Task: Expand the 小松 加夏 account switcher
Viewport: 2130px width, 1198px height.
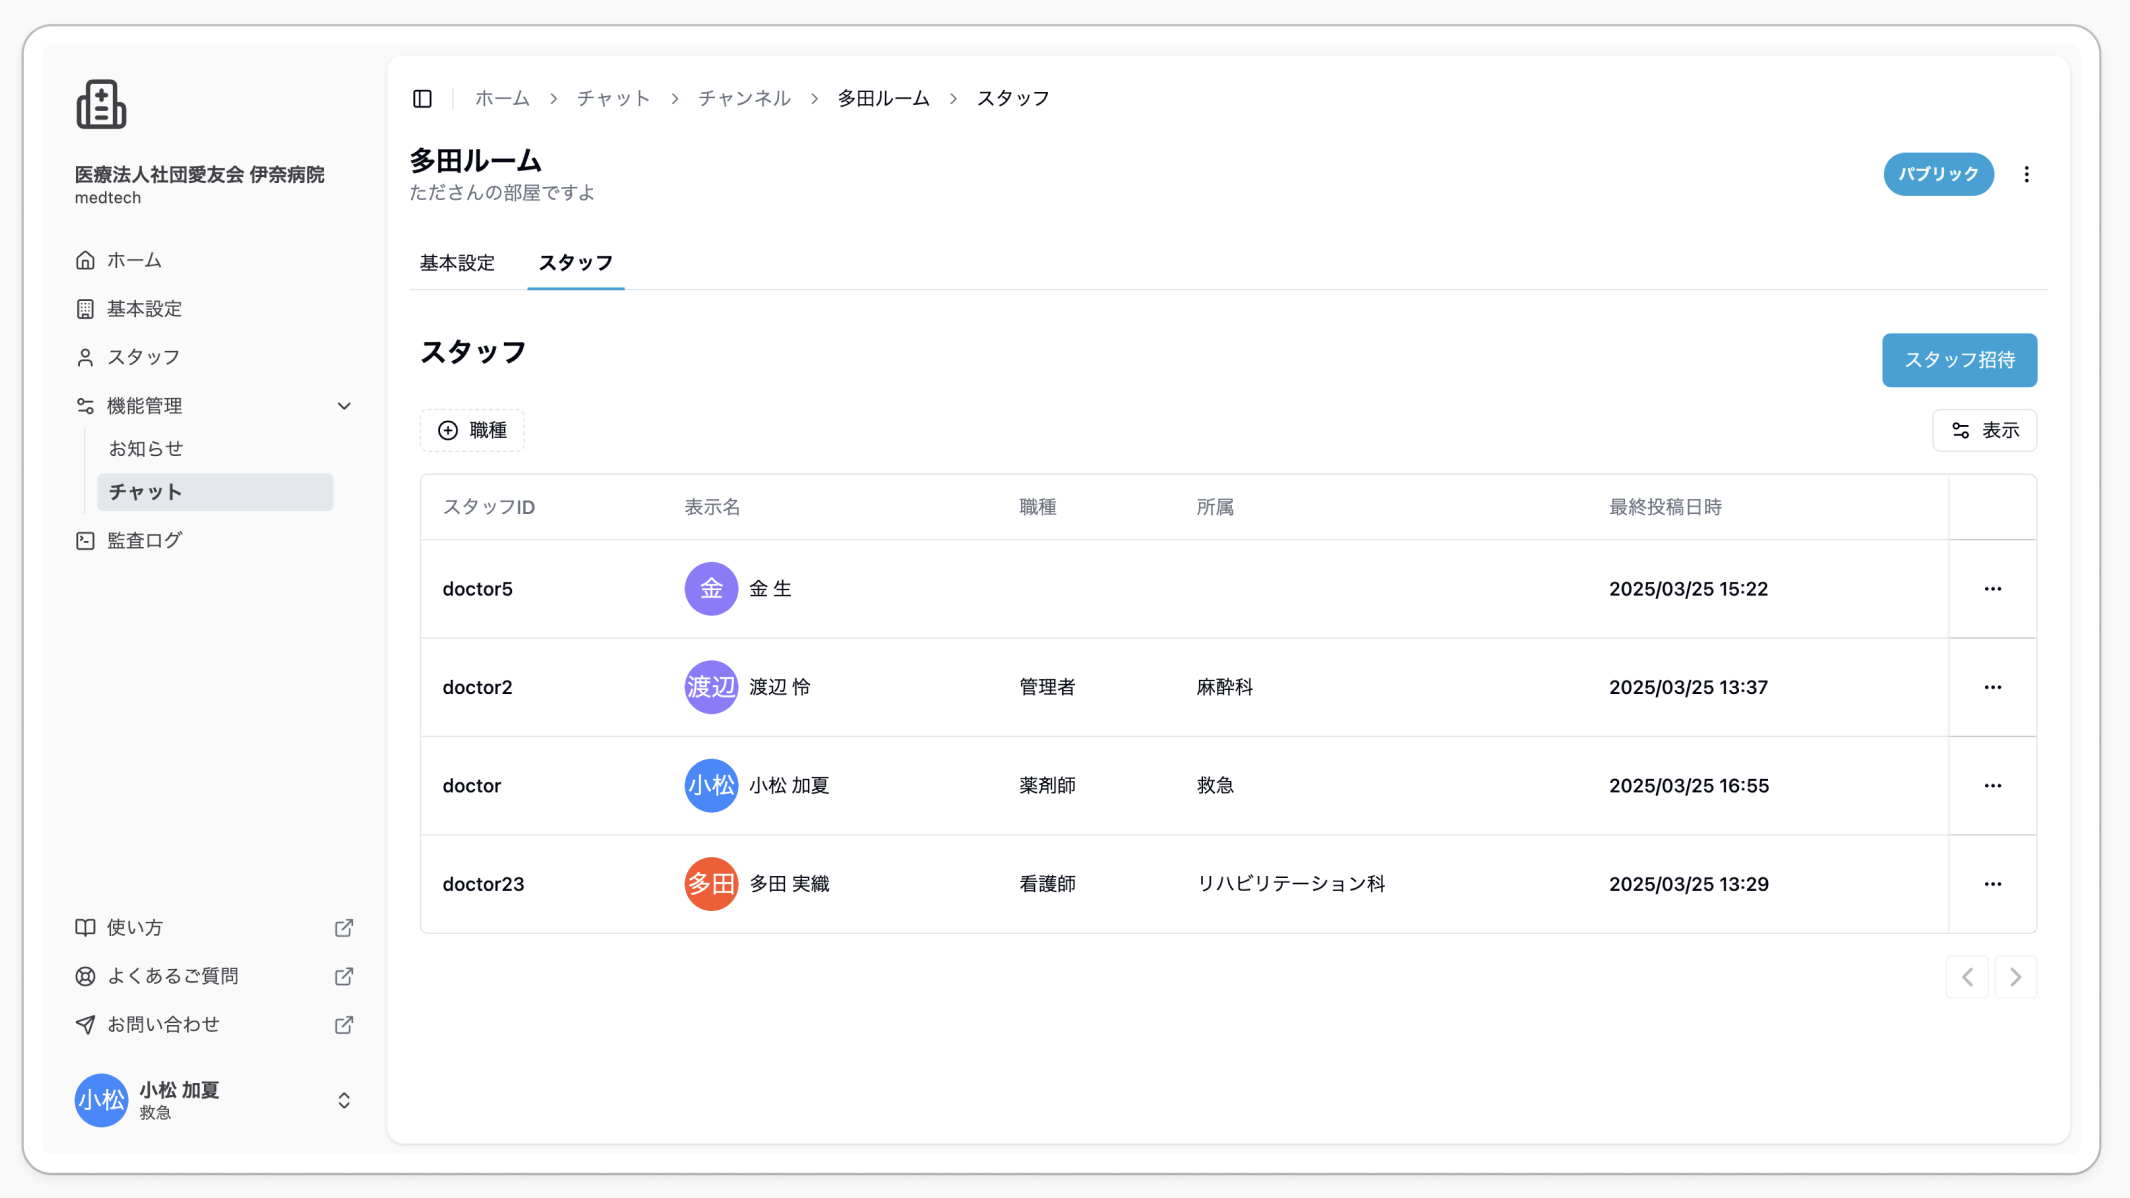Action: (344, 1100)
